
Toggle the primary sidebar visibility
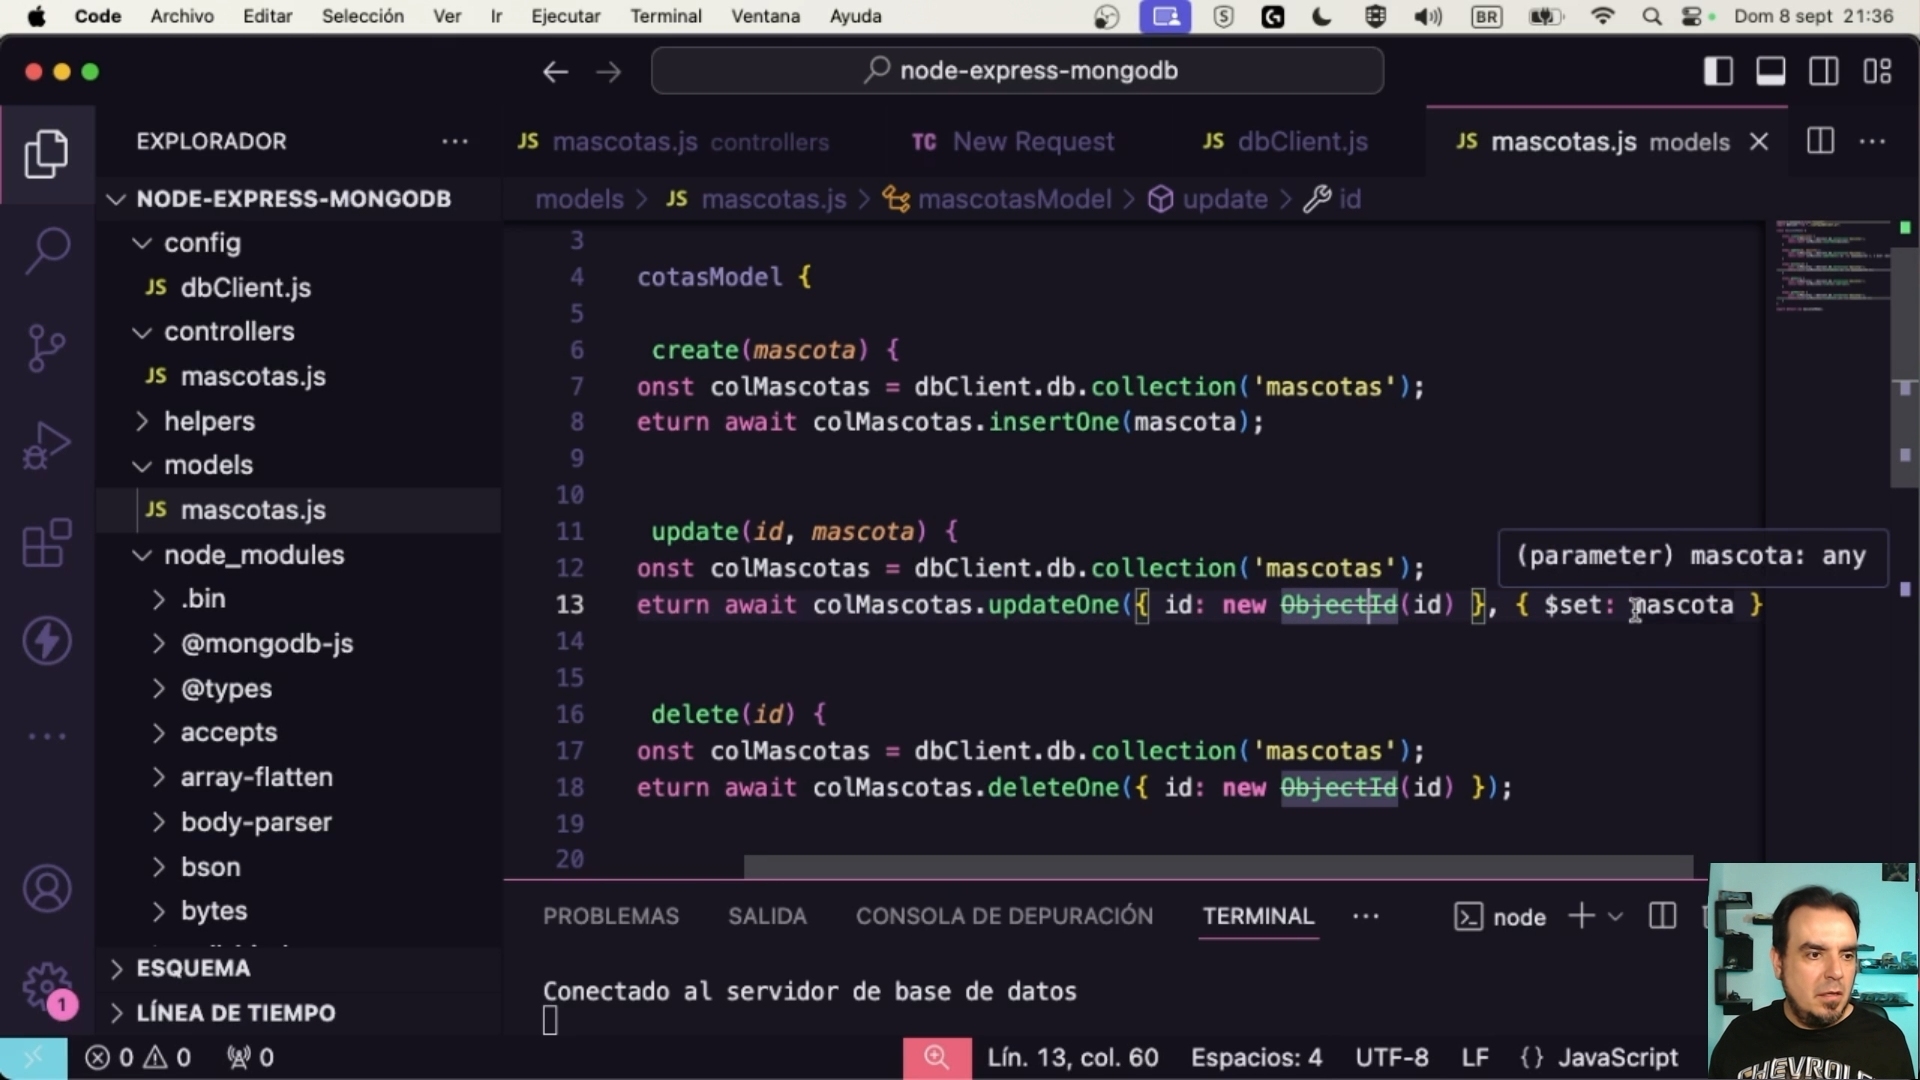[1718, 71]
